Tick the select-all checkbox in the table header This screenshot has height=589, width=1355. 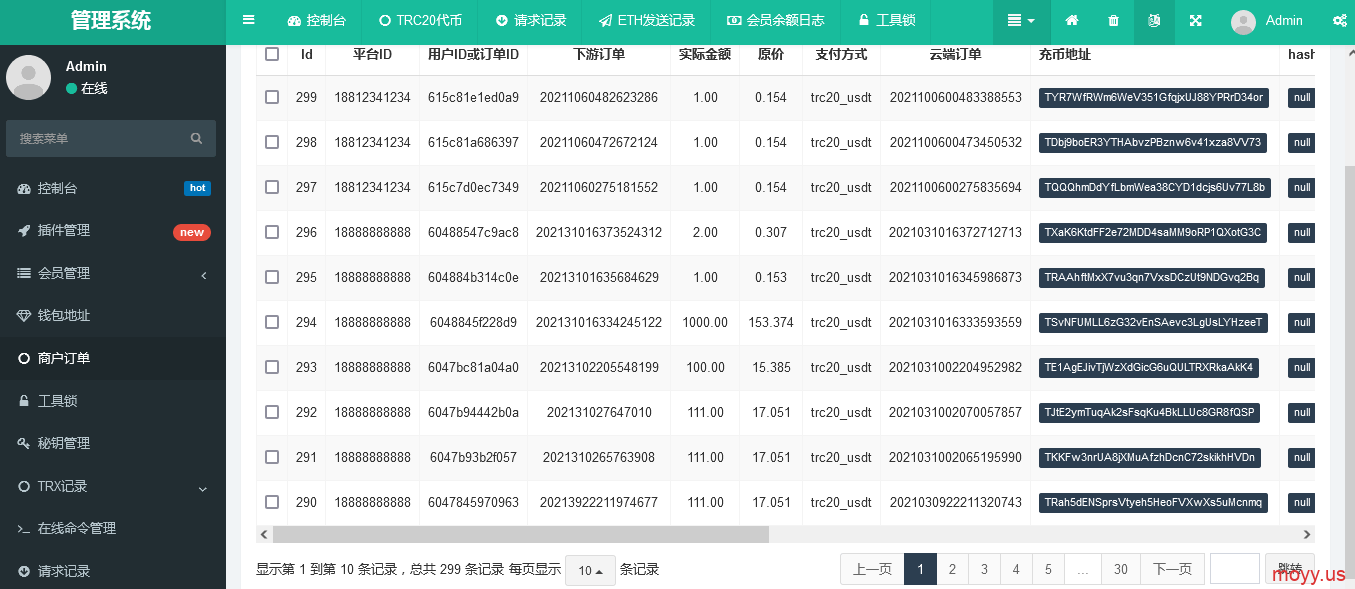tap(272, 54)
